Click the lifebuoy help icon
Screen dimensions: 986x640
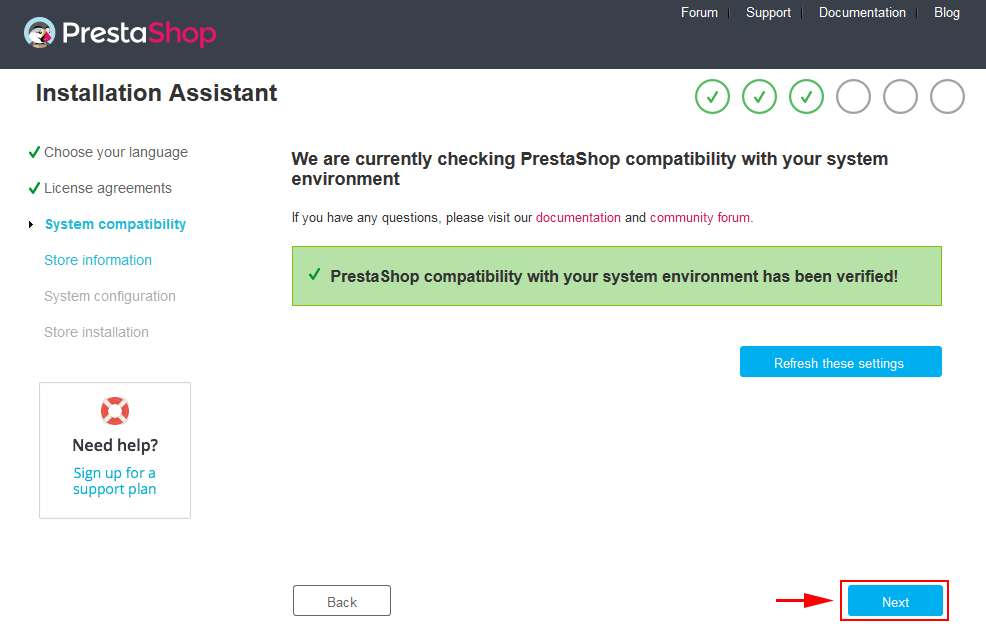coord(115,411)
